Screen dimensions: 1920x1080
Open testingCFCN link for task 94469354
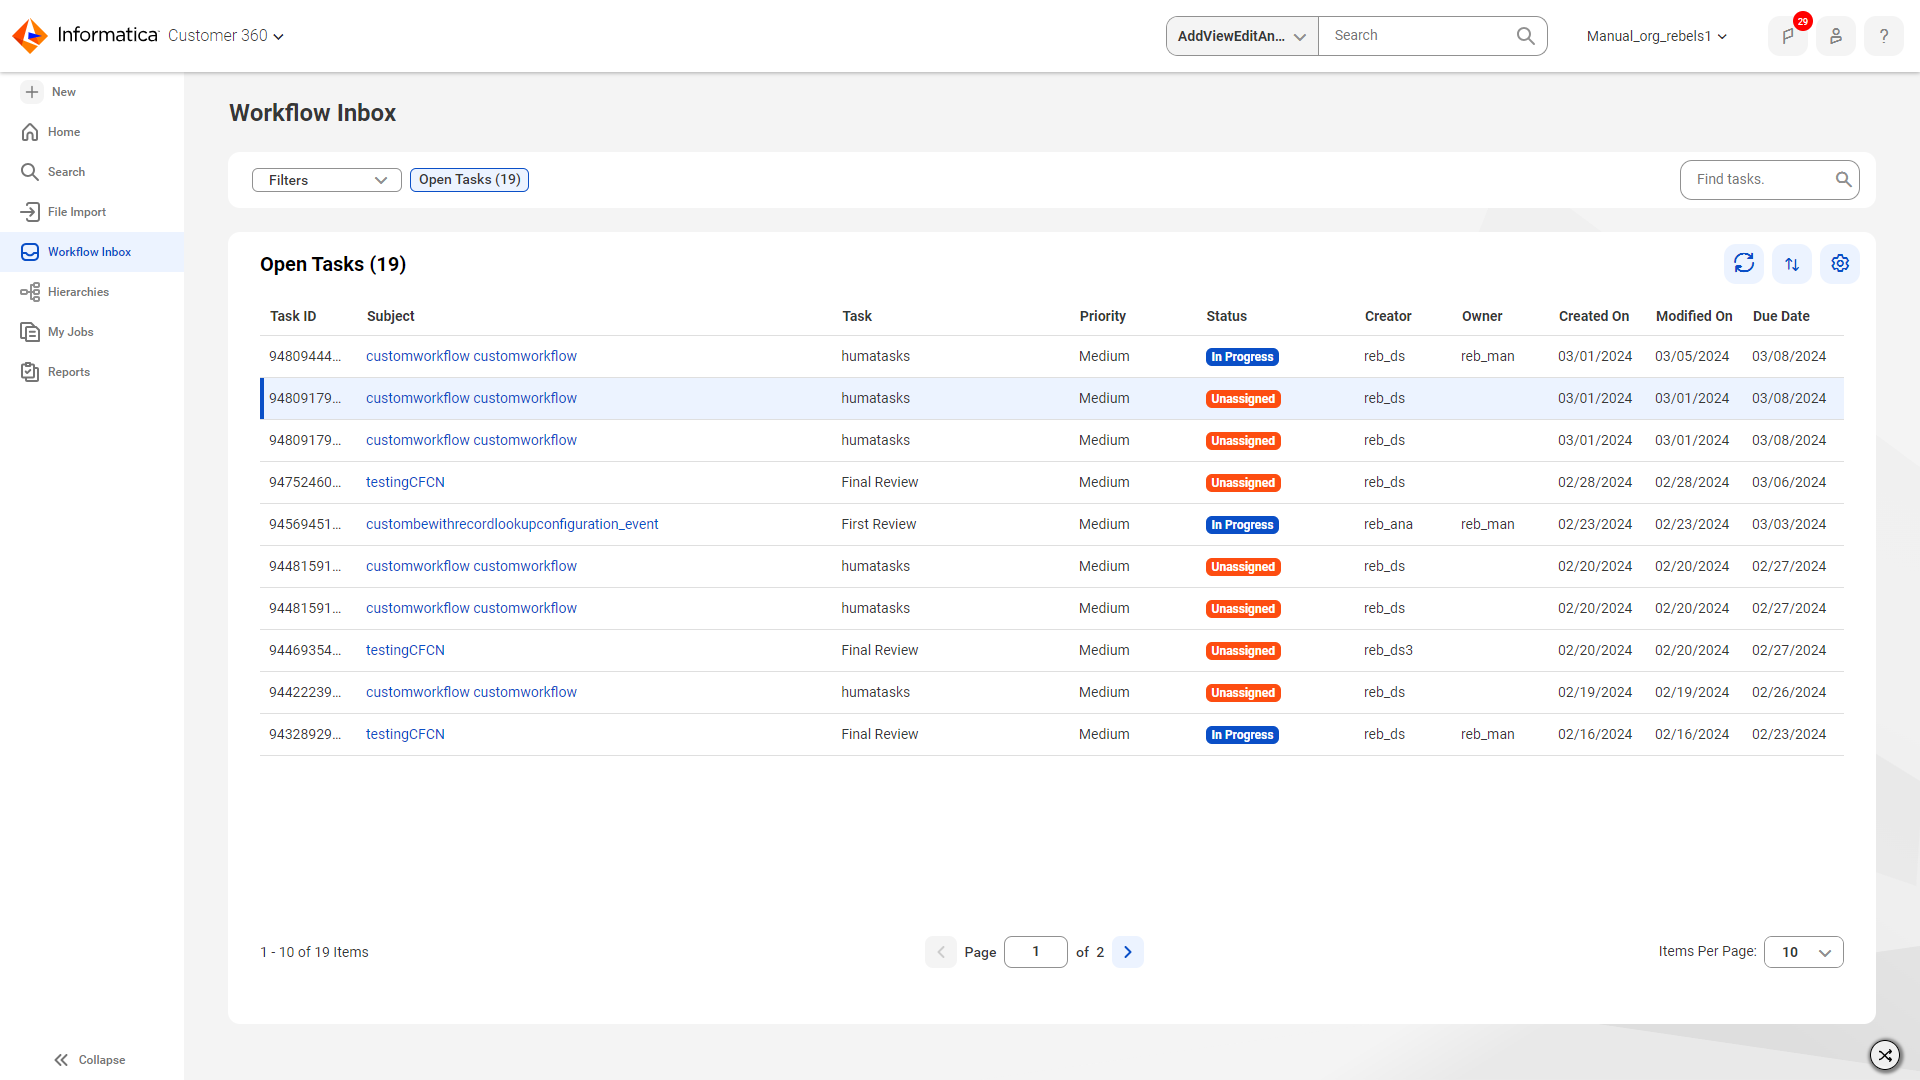405,651
